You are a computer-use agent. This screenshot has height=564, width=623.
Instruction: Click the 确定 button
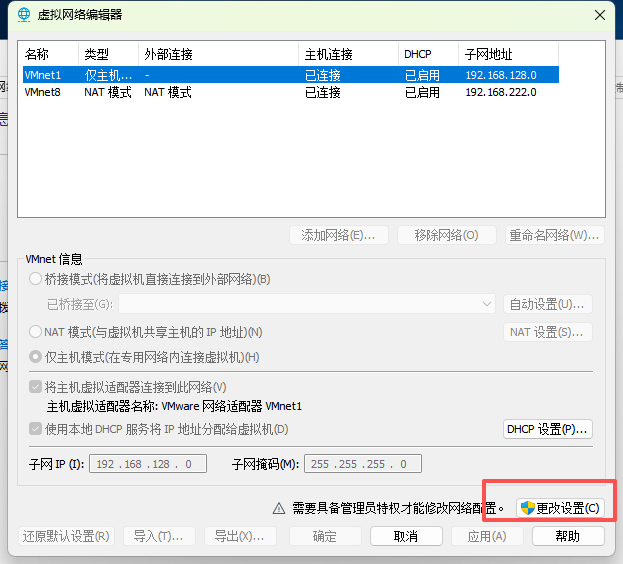pos(325,536)
